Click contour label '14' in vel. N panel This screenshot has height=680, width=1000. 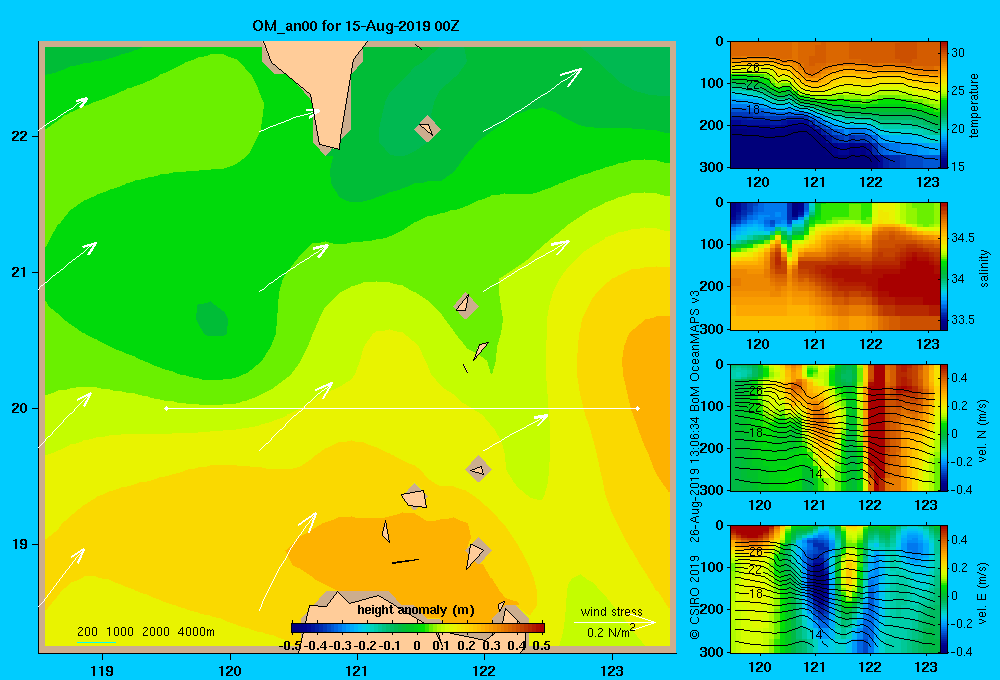tap(816, 474)
